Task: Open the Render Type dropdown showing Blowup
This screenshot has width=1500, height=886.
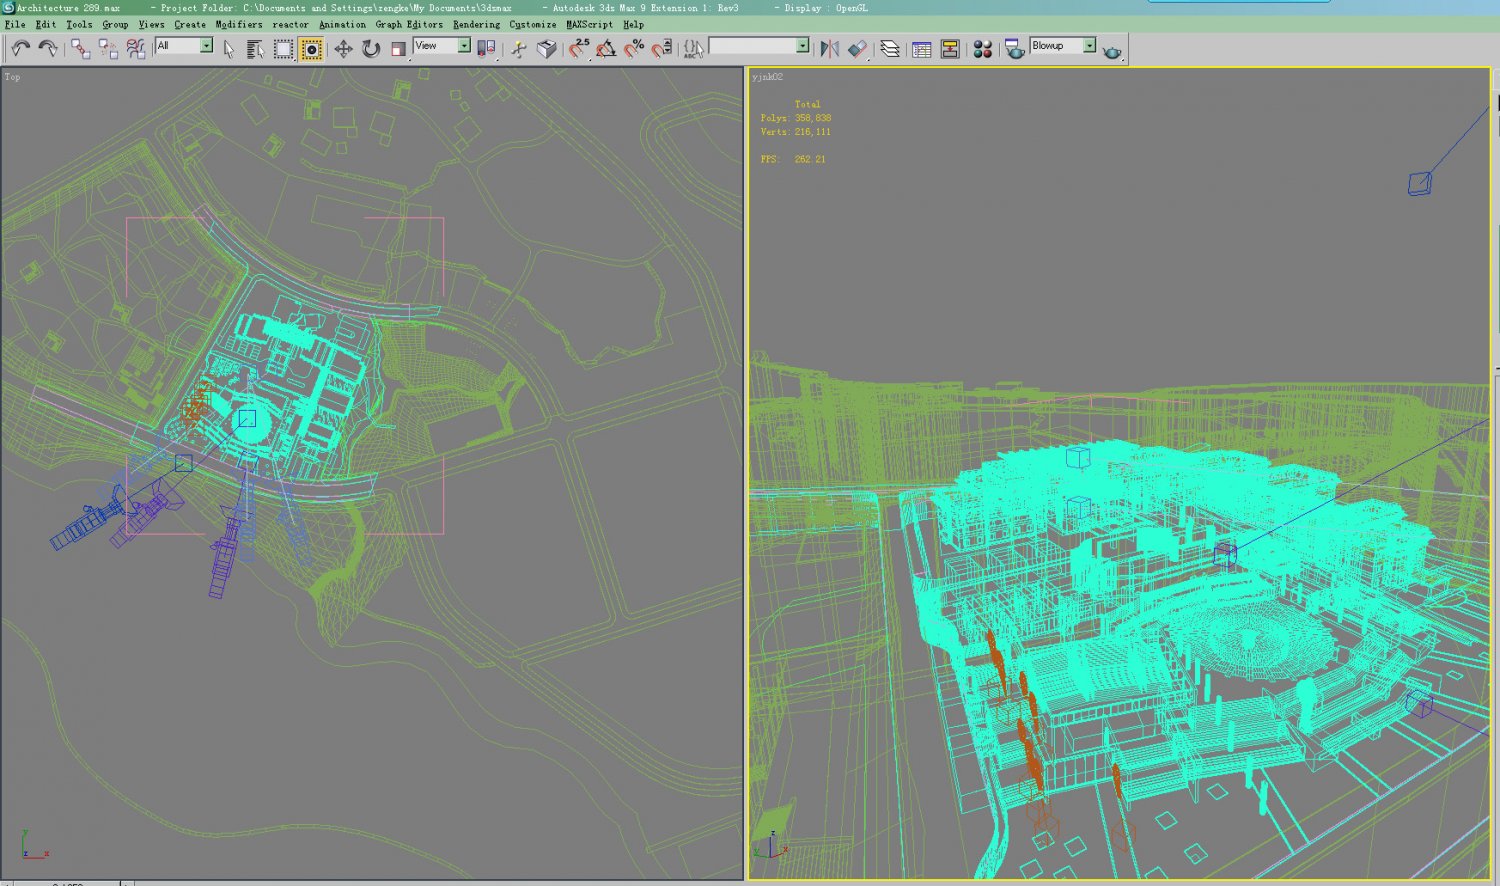Action: (x=1091, y=44)
